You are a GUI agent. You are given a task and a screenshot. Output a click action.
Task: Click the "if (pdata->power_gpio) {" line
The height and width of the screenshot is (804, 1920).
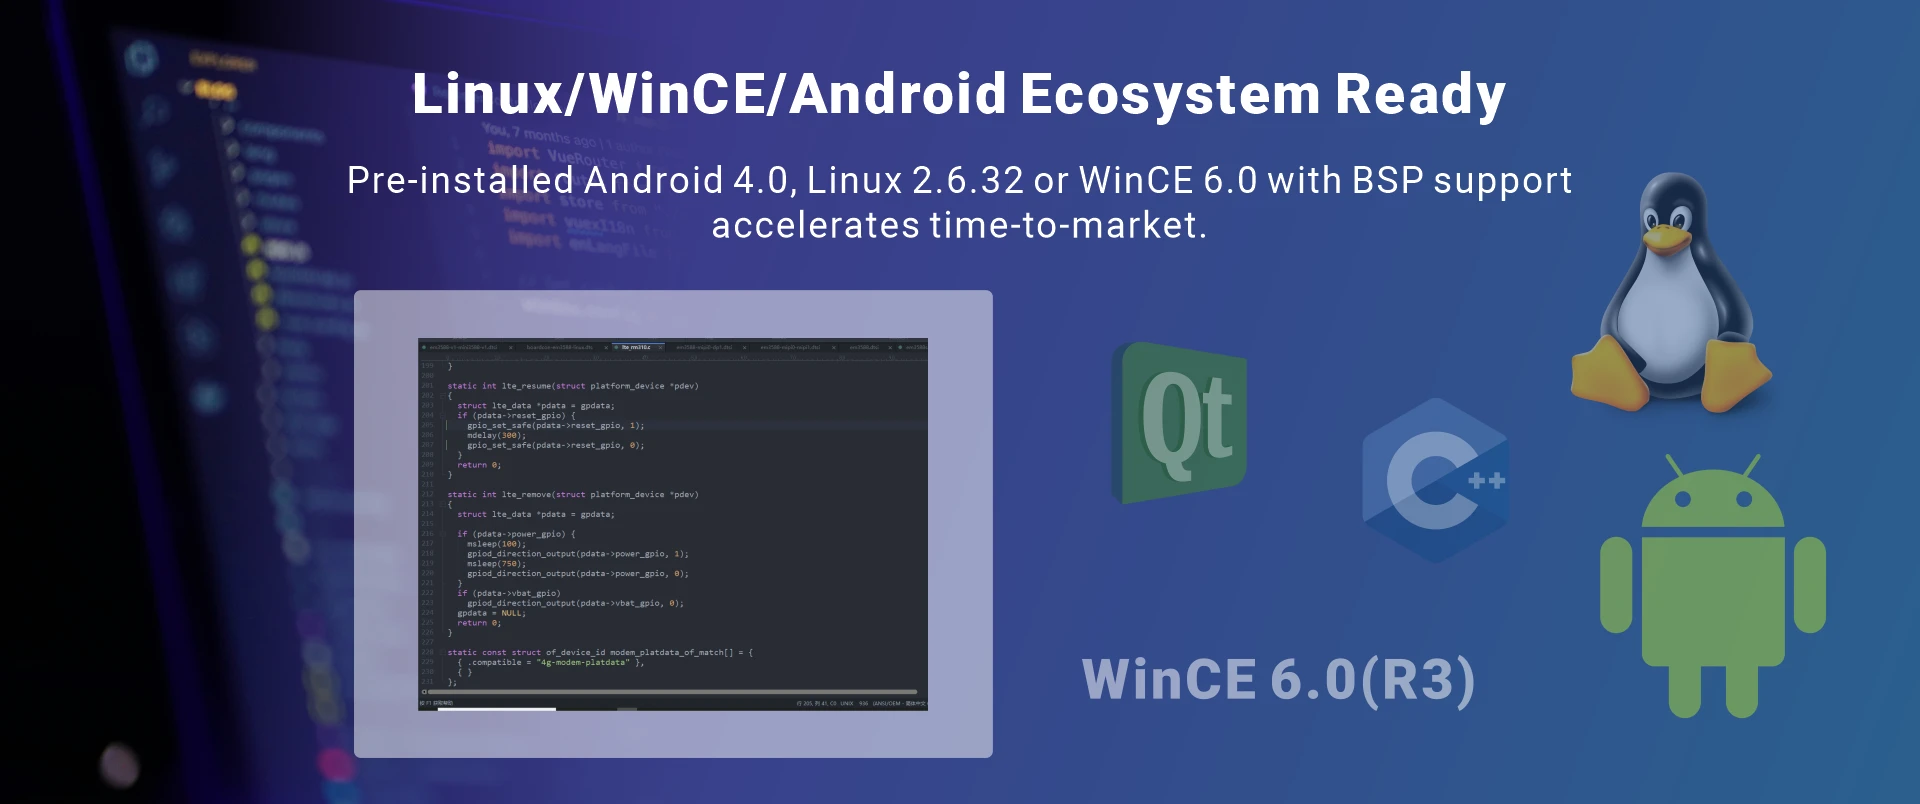516,534
